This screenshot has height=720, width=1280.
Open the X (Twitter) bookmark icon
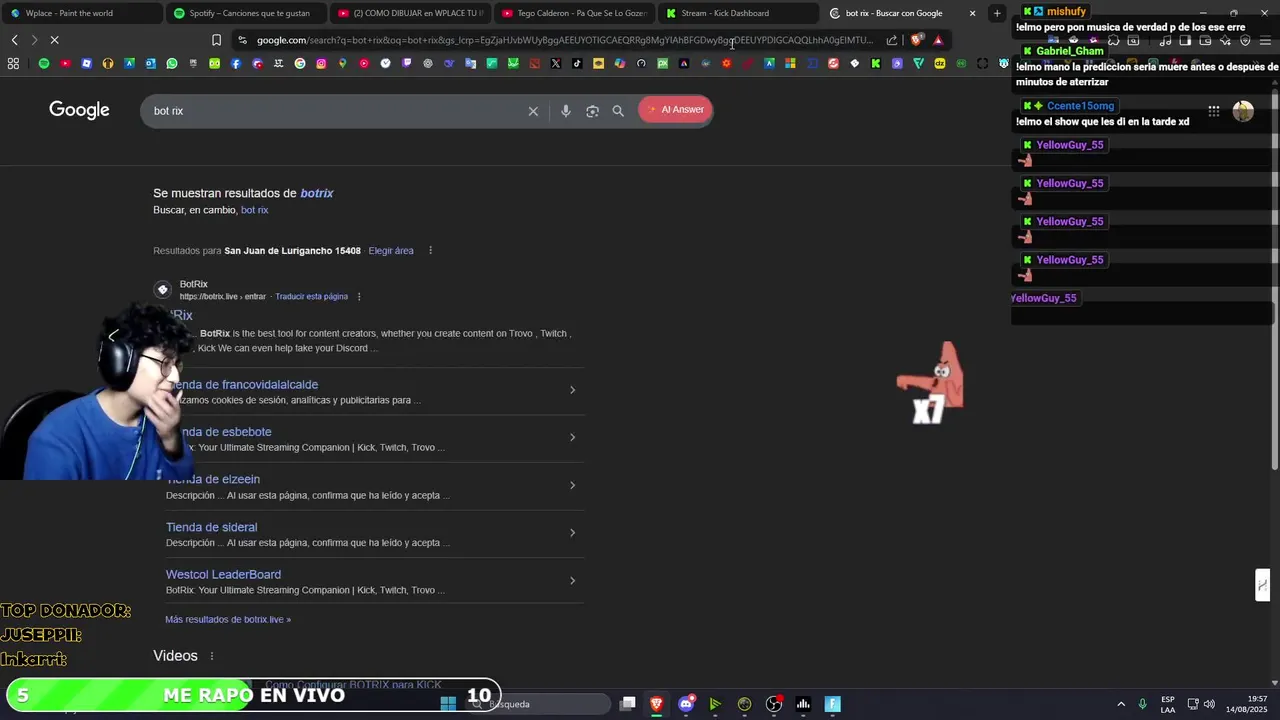tap(556, 64)
